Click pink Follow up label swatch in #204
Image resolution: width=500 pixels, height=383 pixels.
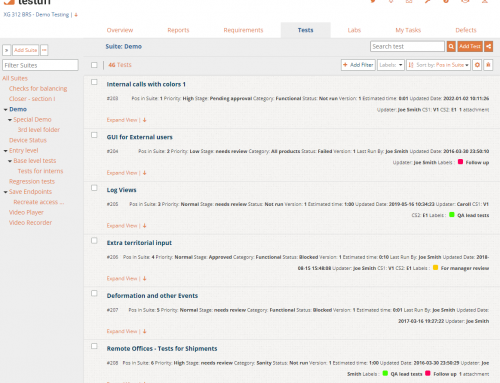click(460, 162)
